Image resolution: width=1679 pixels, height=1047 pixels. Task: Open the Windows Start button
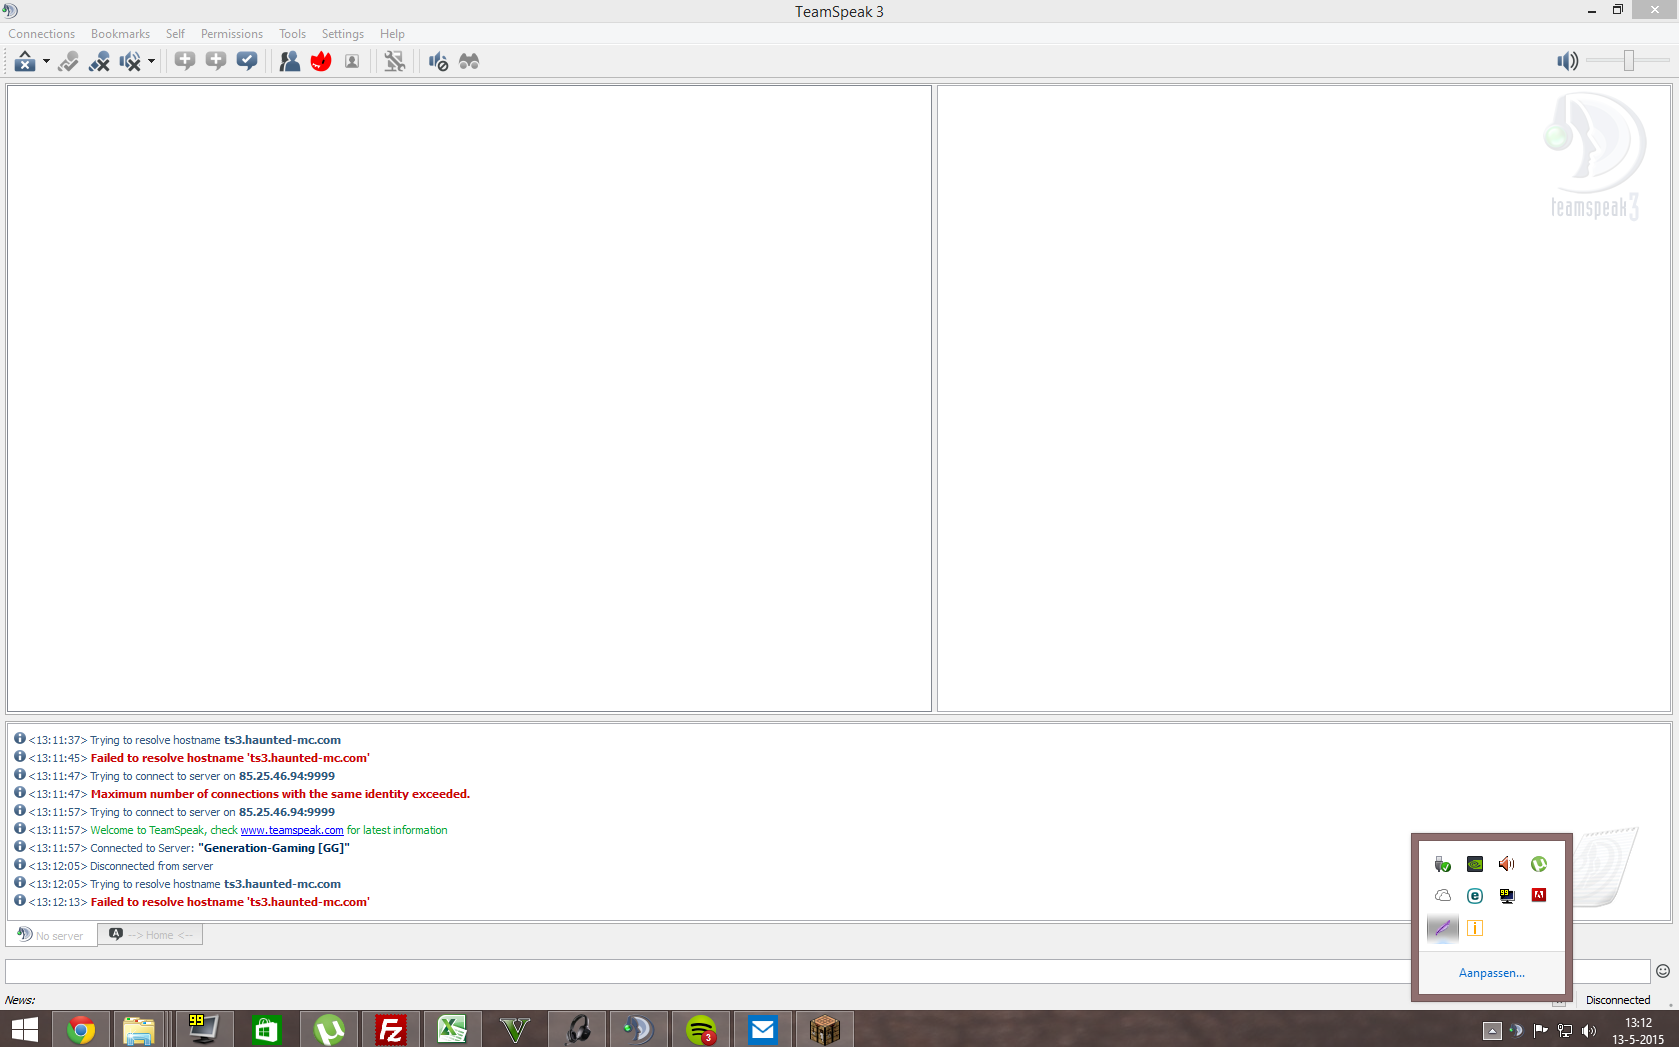point(24,1030)
